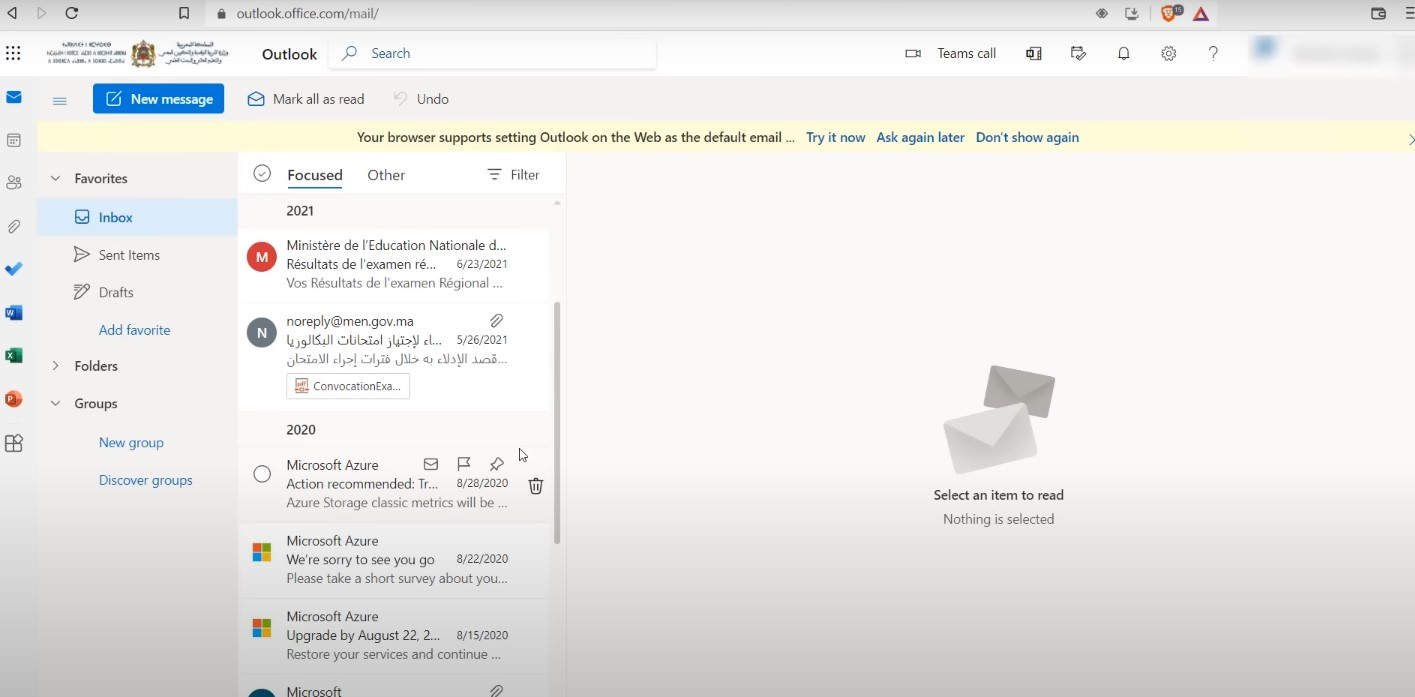
Task: Open My Day calendar-check icon
Action: point(1078,54)
